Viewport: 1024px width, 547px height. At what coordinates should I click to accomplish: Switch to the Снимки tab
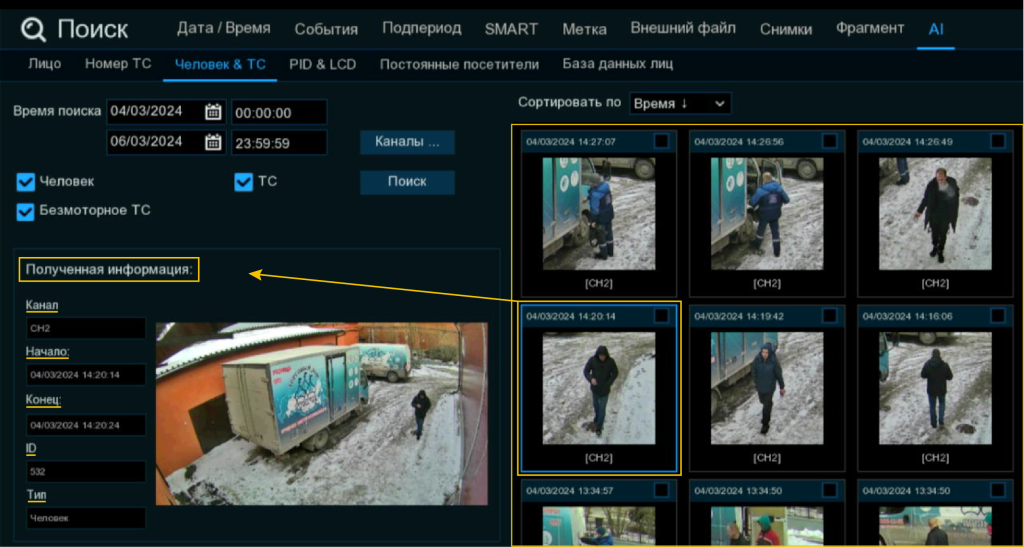click(x=786, y=29)
